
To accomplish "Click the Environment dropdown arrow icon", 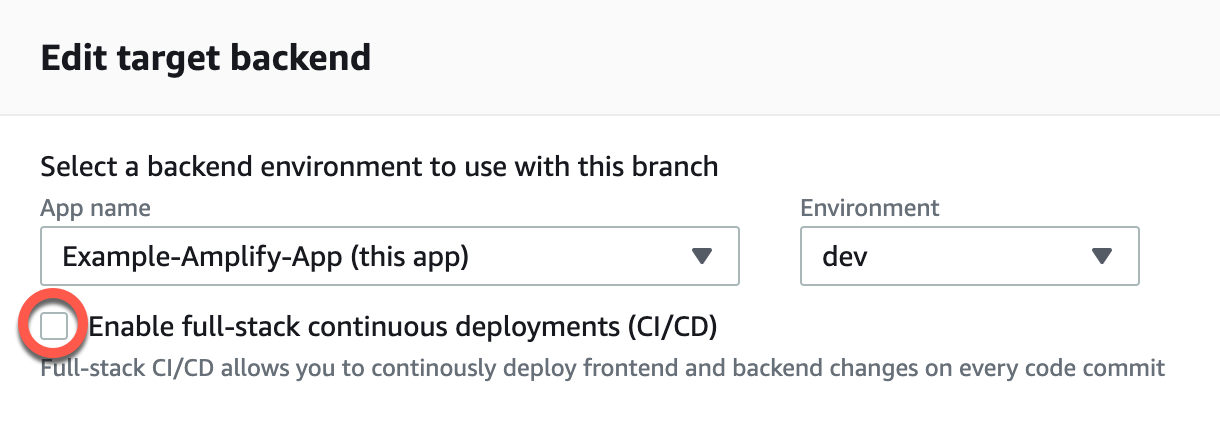I will (1102, 256).
